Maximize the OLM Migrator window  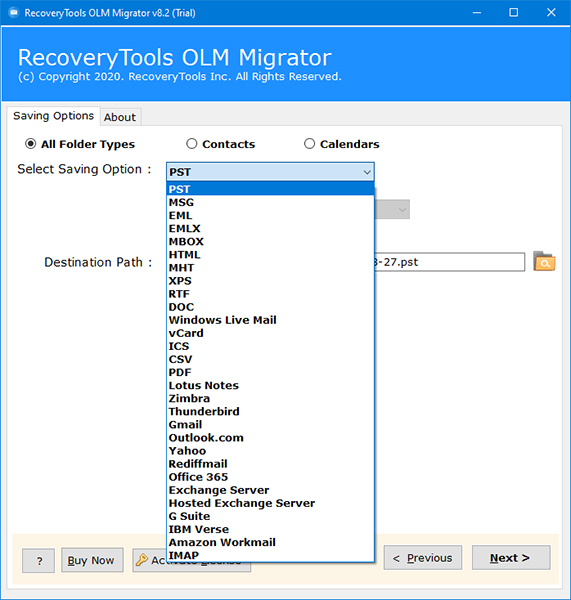[514, 13]
